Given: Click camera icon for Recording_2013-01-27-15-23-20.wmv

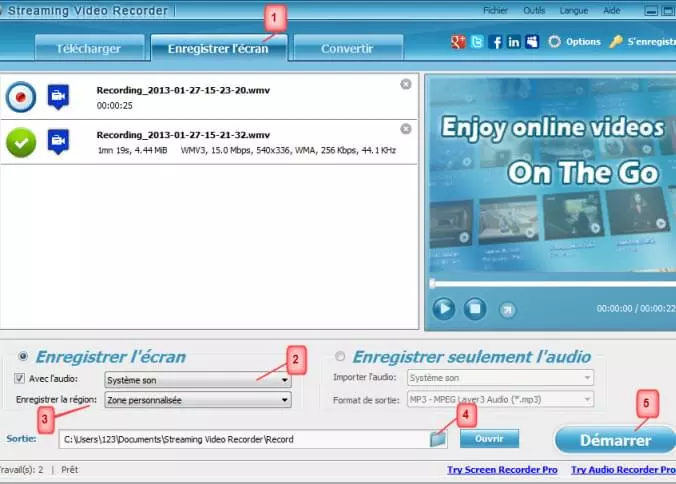Looking at the screenshot, I should [x=58, y=97].
